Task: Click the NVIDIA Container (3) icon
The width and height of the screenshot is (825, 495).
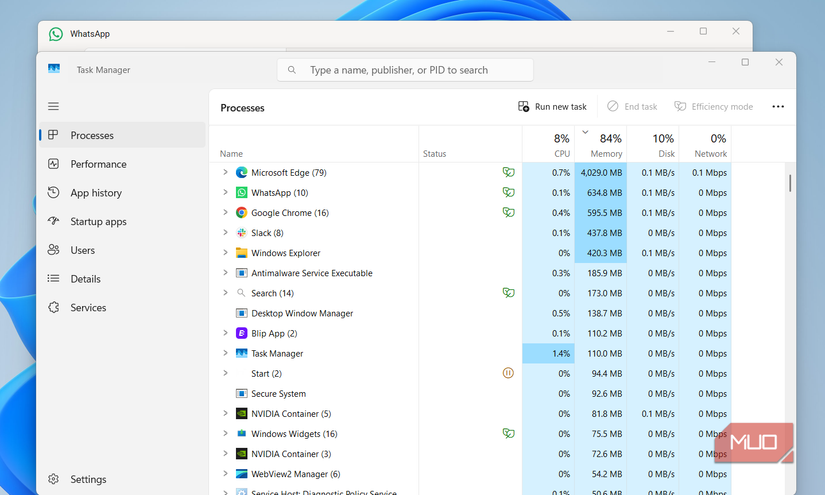Action: (x=242, y=453)
